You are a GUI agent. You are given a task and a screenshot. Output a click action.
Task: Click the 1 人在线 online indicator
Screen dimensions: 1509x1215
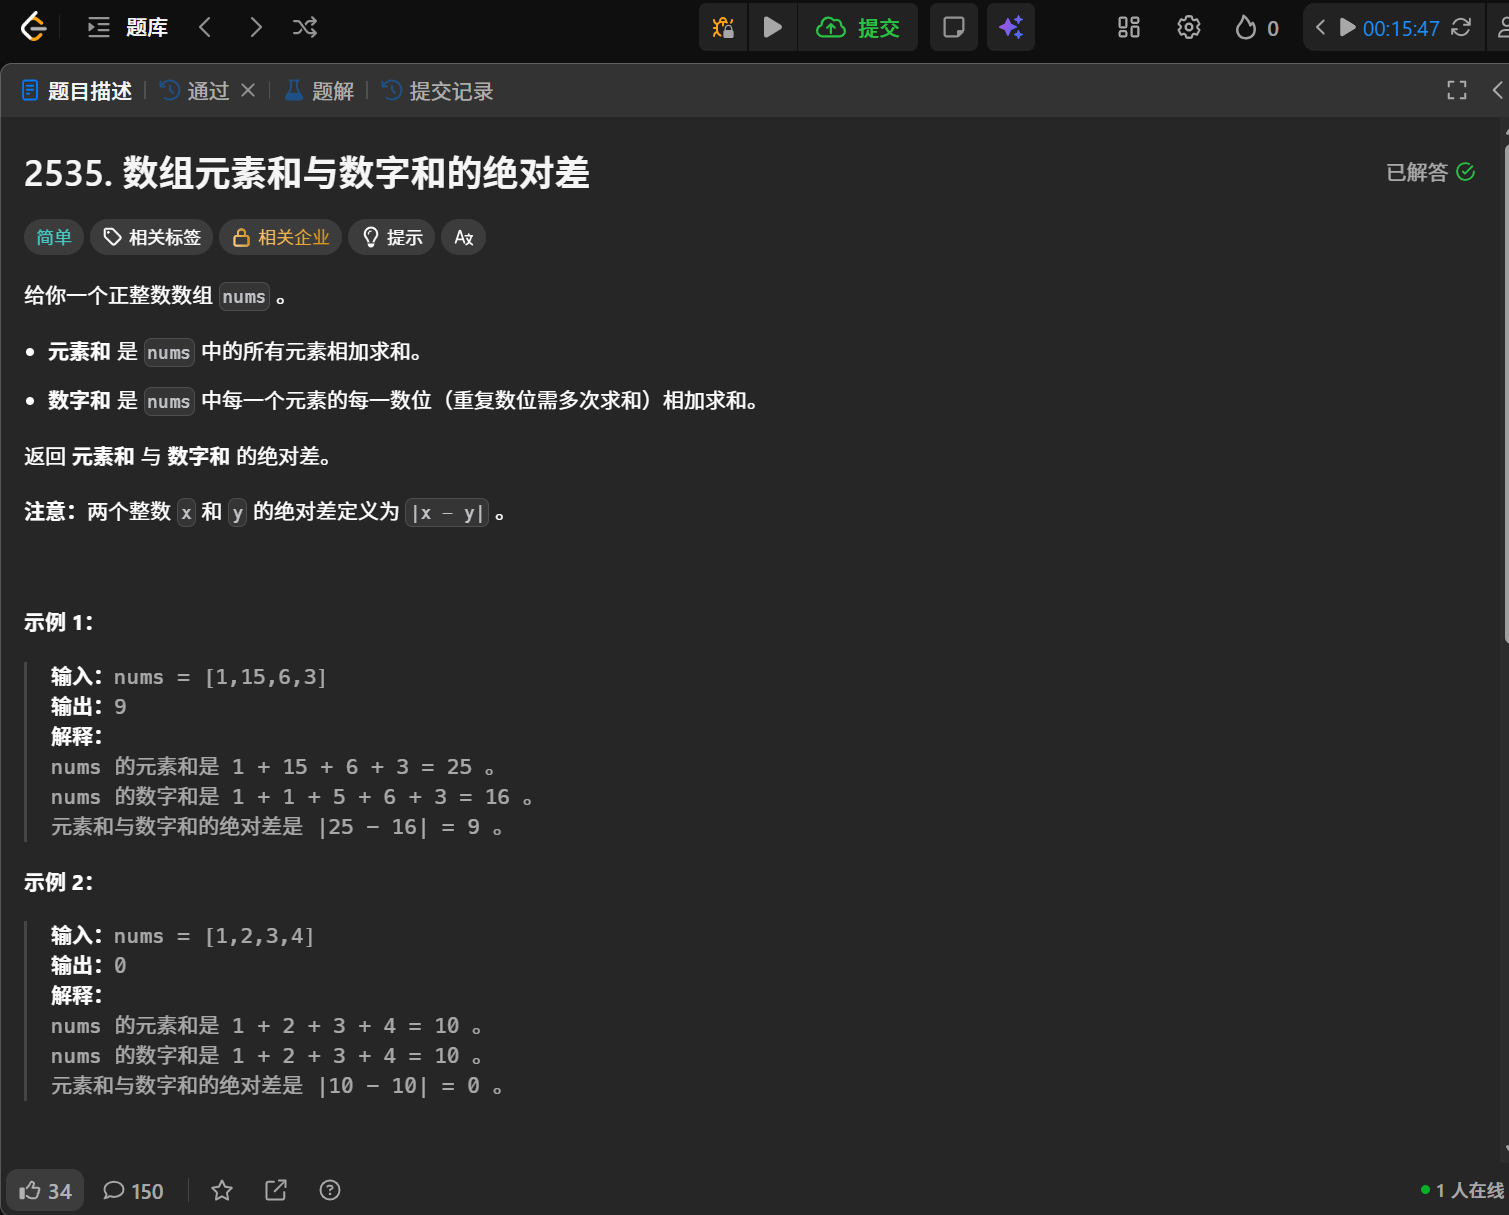click(1462, 1190)
